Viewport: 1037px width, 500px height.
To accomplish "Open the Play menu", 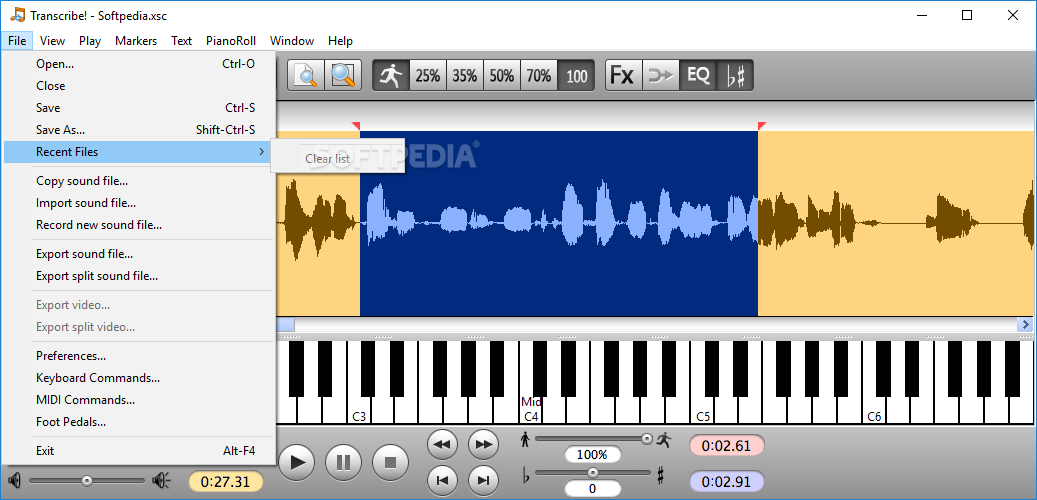I will click(90, 41).
